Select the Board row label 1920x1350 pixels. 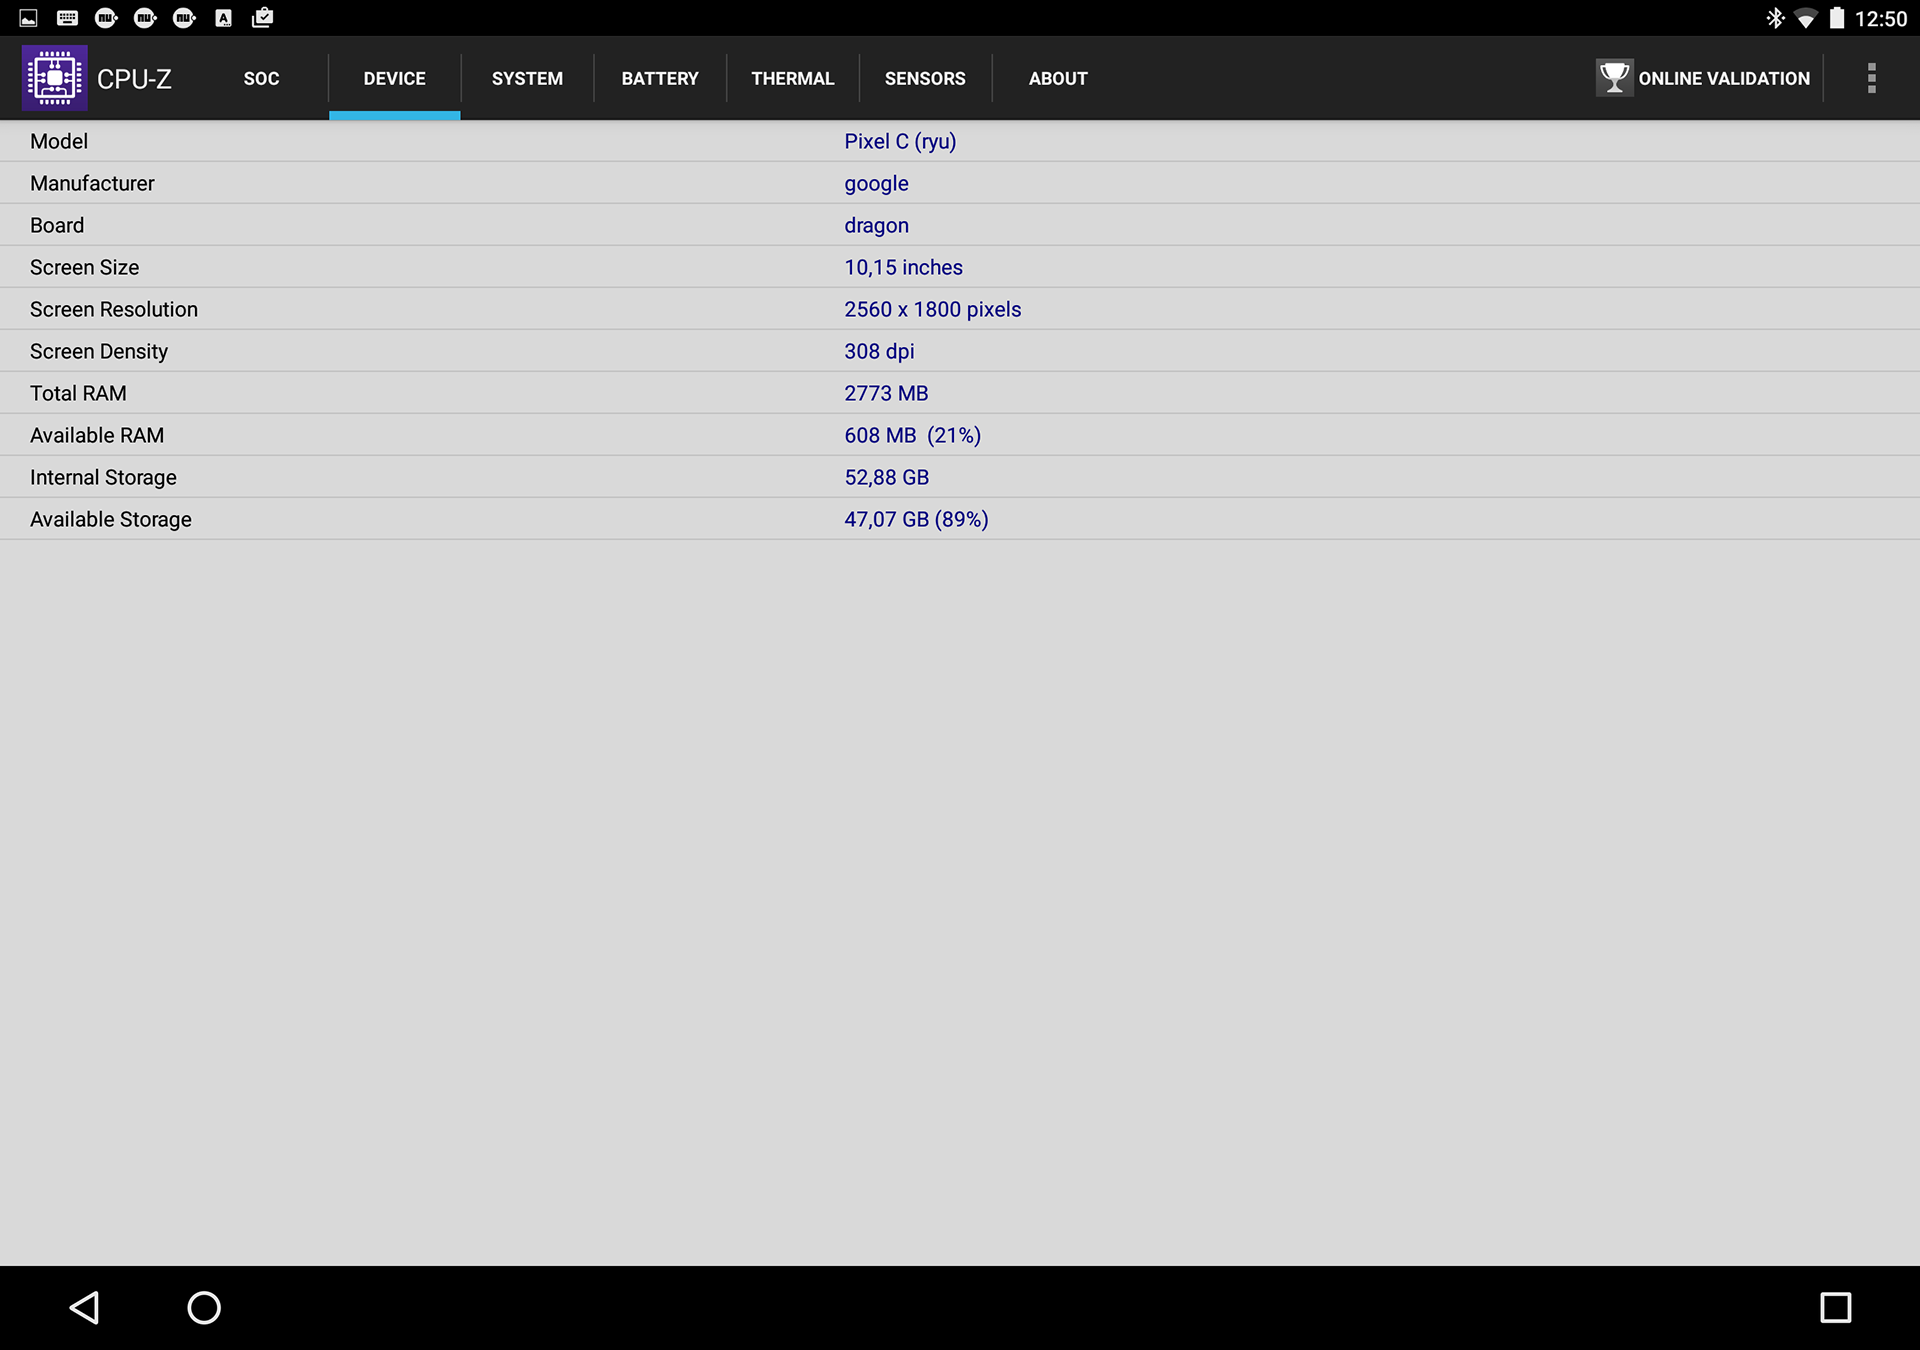tap(57, 225)
